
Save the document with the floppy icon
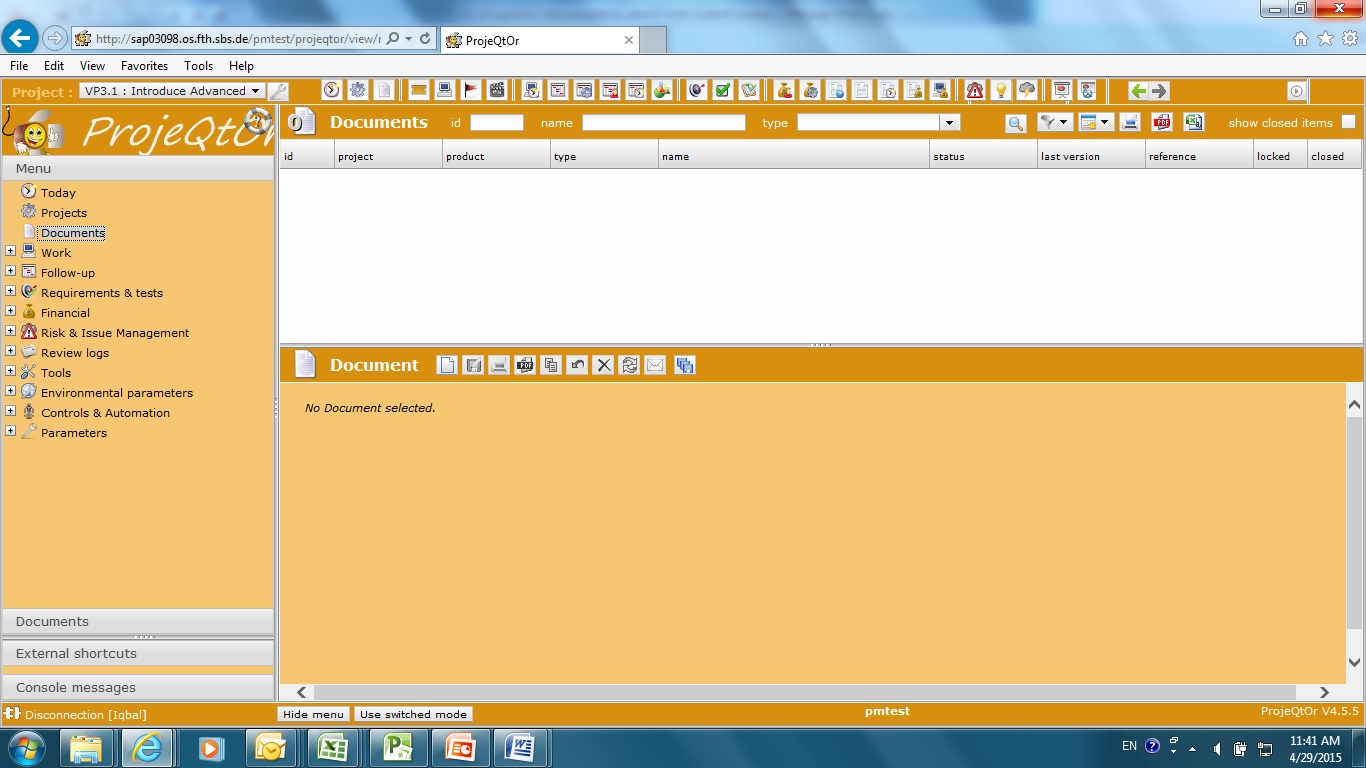point(473,365)
